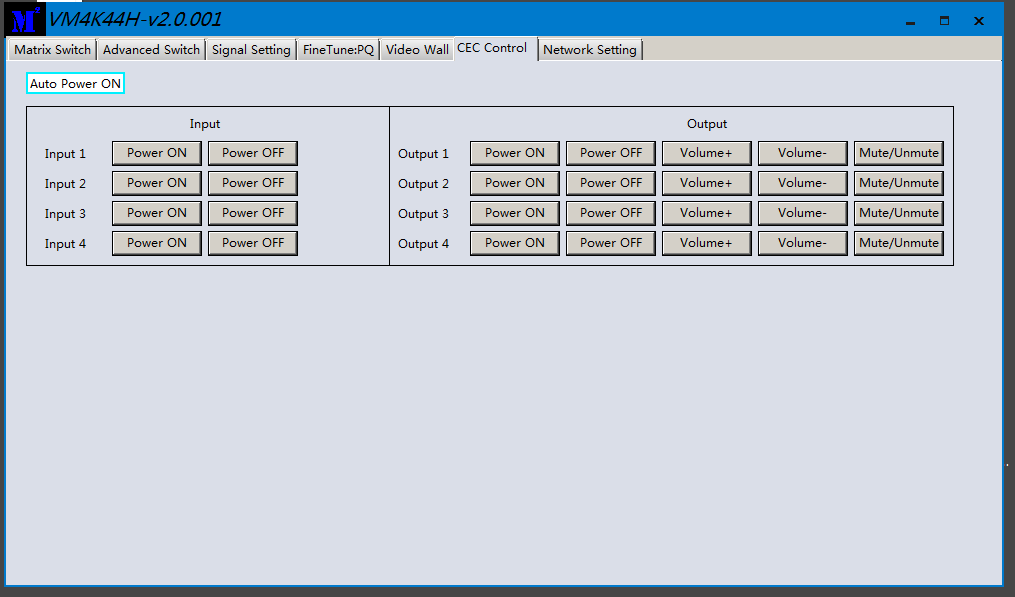1015x597 pixels.
Task: Toggle the Auto Power ON option
Action: pyautogui.click(x=75, y=84)
